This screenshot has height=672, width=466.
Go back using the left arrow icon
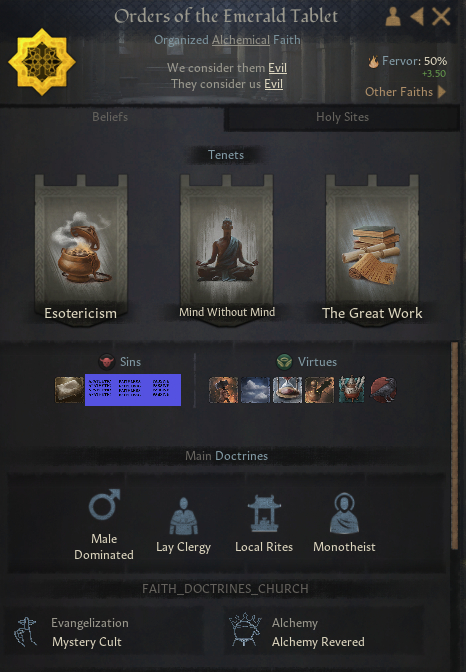(x=417, y=17)
